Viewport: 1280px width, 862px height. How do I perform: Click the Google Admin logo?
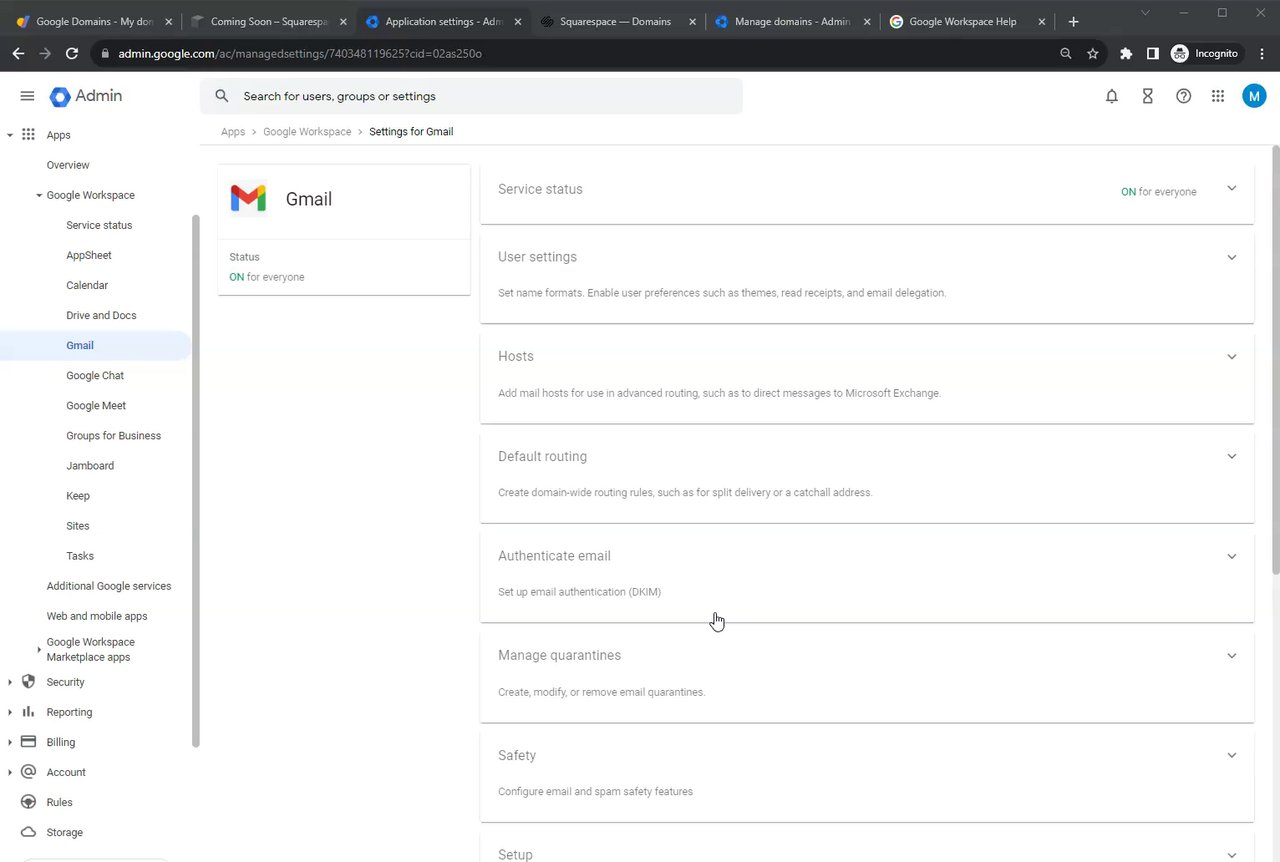pos(86,96)
